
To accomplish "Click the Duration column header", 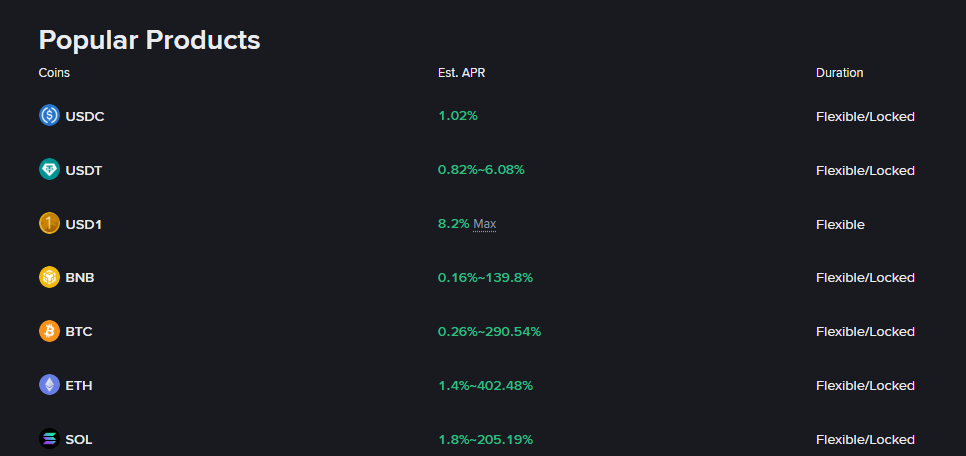I will [x=839, y=73].
